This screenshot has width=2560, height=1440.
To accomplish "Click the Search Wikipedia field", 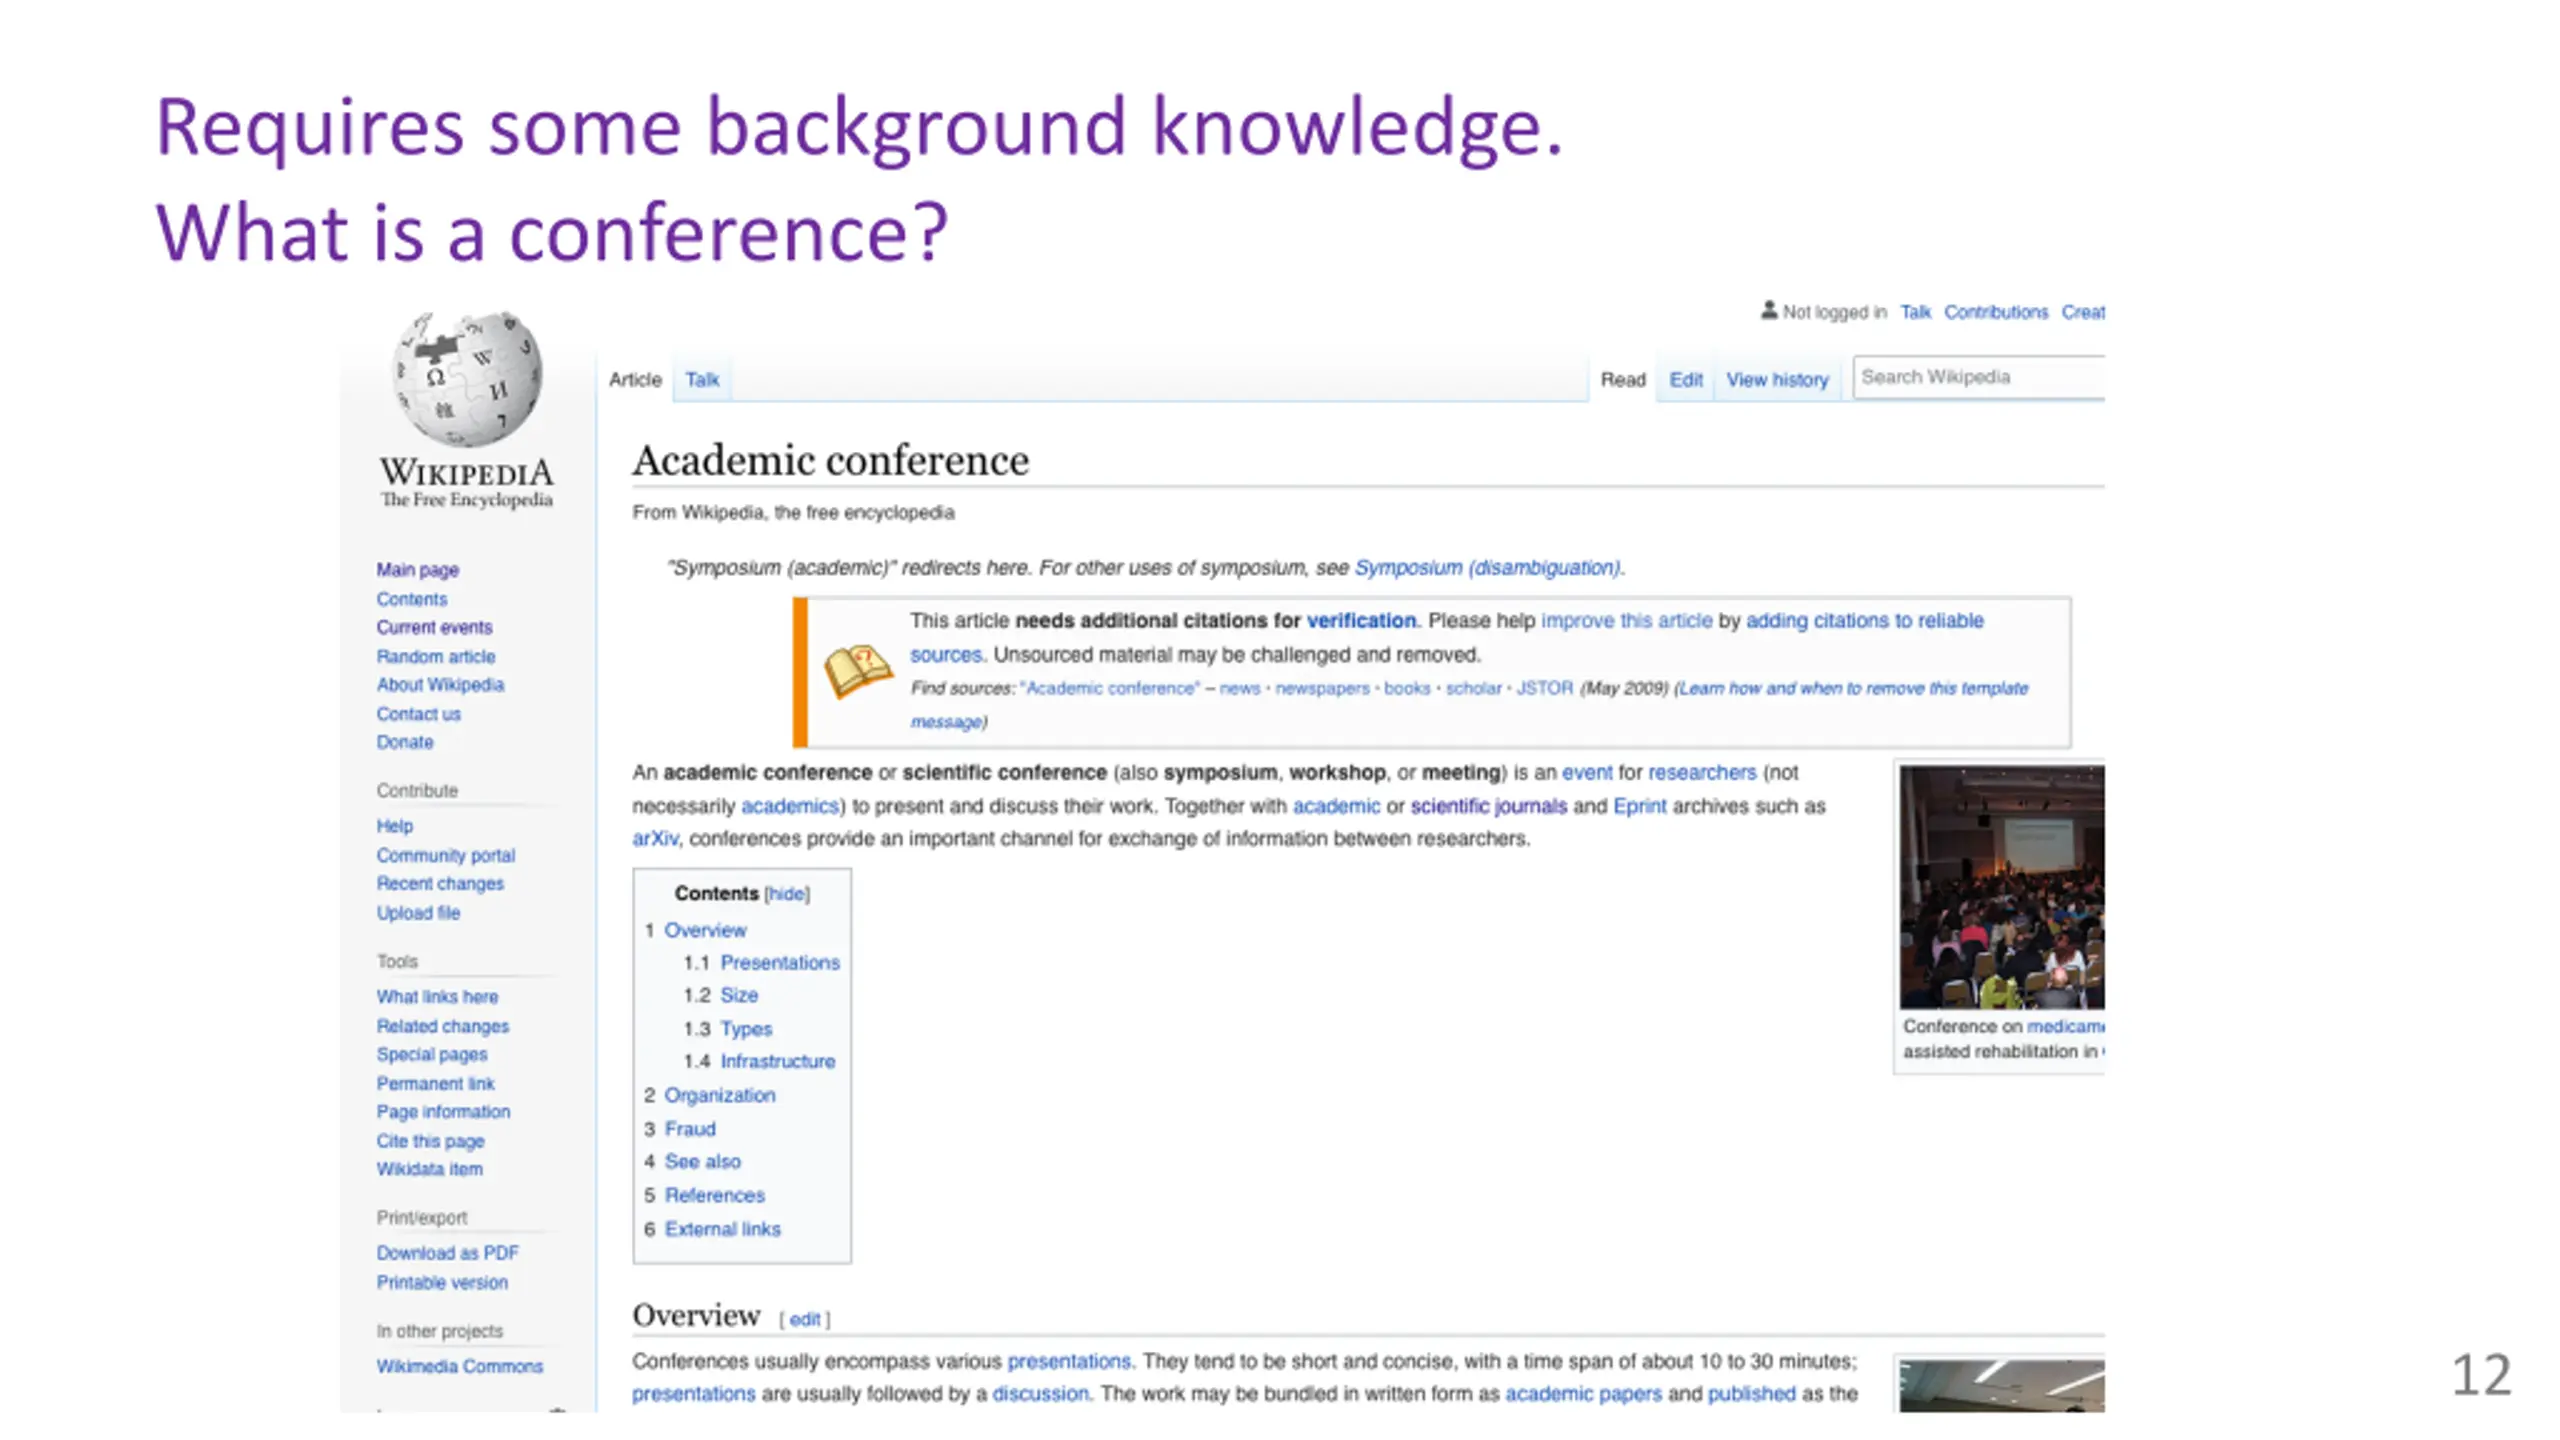I will (x=1979, y=377).
